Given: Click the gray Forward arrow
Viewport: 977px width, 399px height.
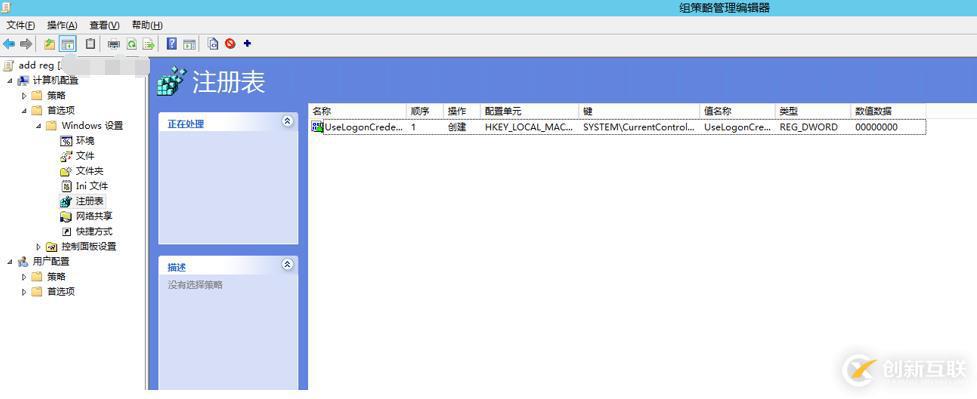Looking at the screenshot, I should [26, 44].
